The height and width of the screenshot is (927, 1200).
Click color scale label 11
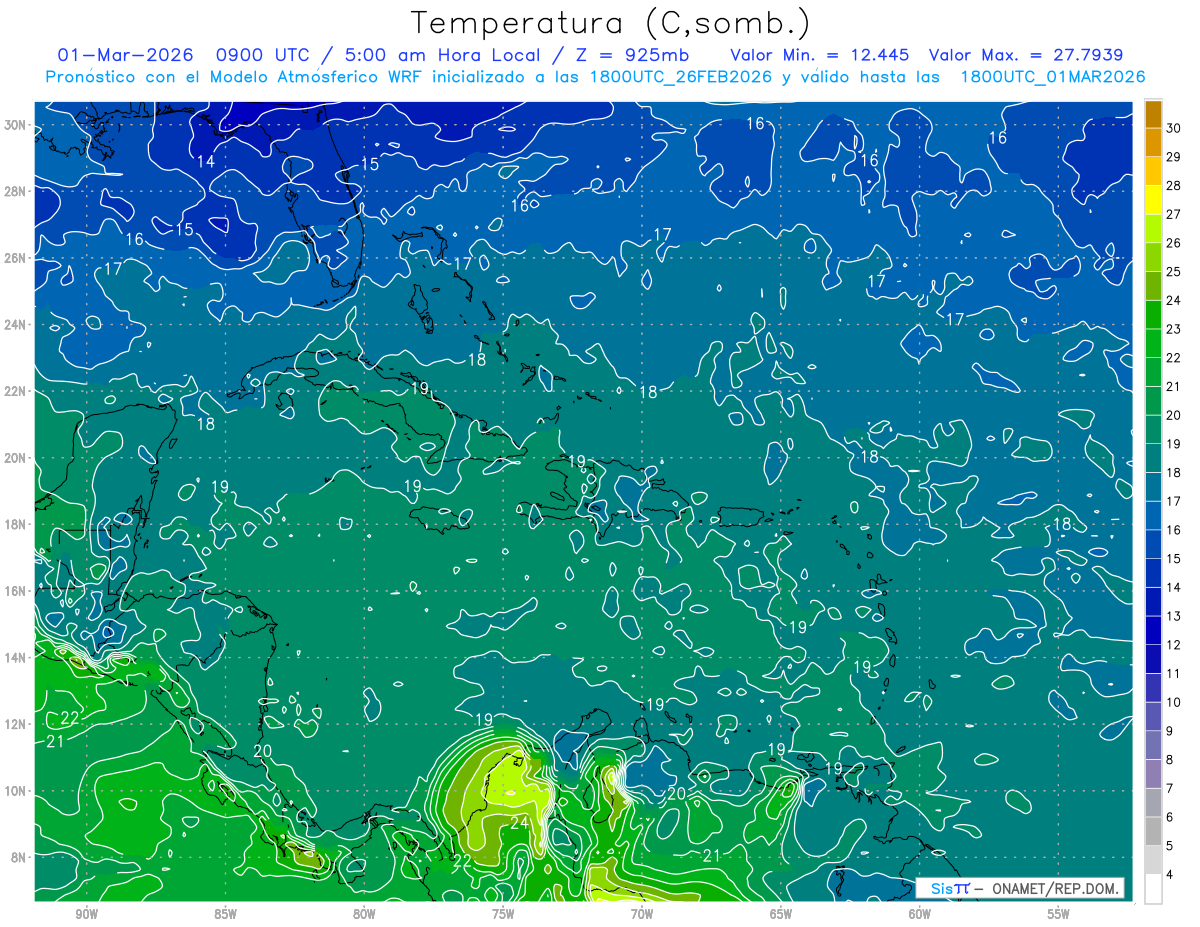click(1174, 674)
